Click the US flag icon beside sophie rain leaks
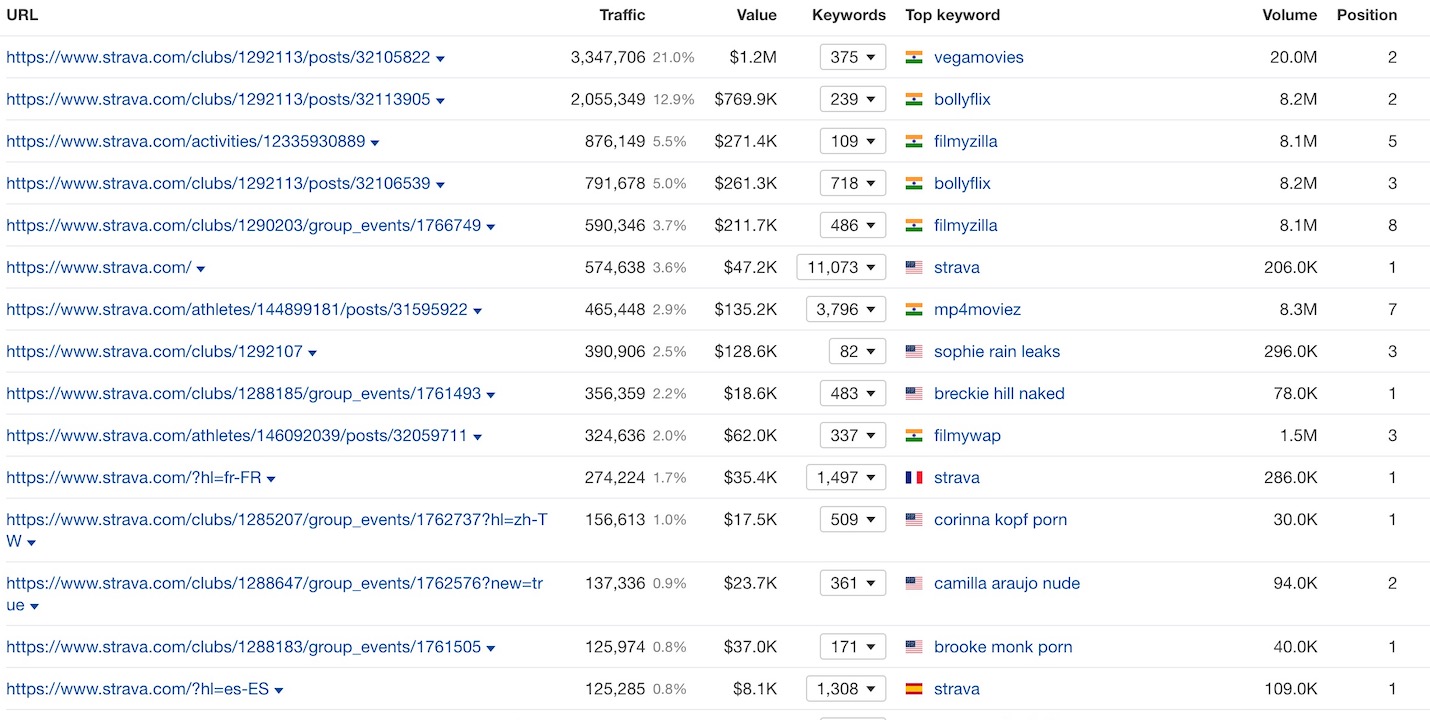The width and height of the screenshot is (1430, 720). (x=913, y=352)
